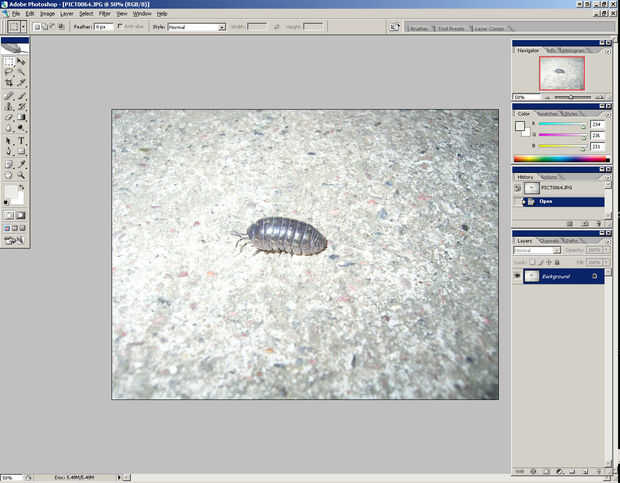Screen dimensions: 620x483
Task: Select the Shape tool
Action: [x=21, y=151]
